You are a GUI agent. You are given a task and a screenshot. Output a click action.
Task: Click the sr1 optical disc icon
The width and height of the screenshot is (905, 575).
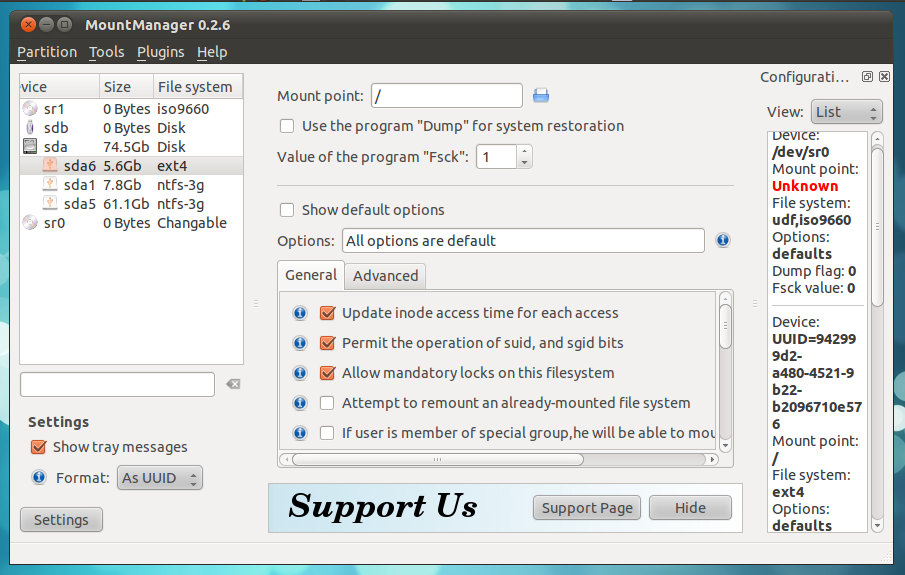pos(30,109)
